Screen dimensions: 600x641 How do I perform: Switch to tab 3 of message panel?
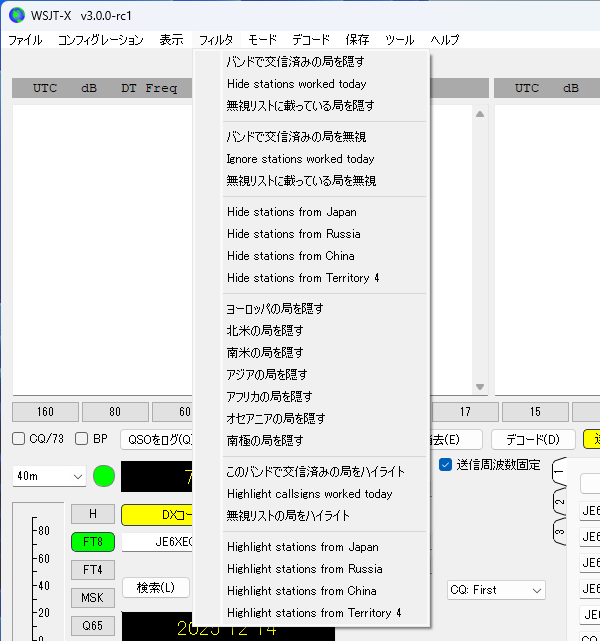click(560, 531)
